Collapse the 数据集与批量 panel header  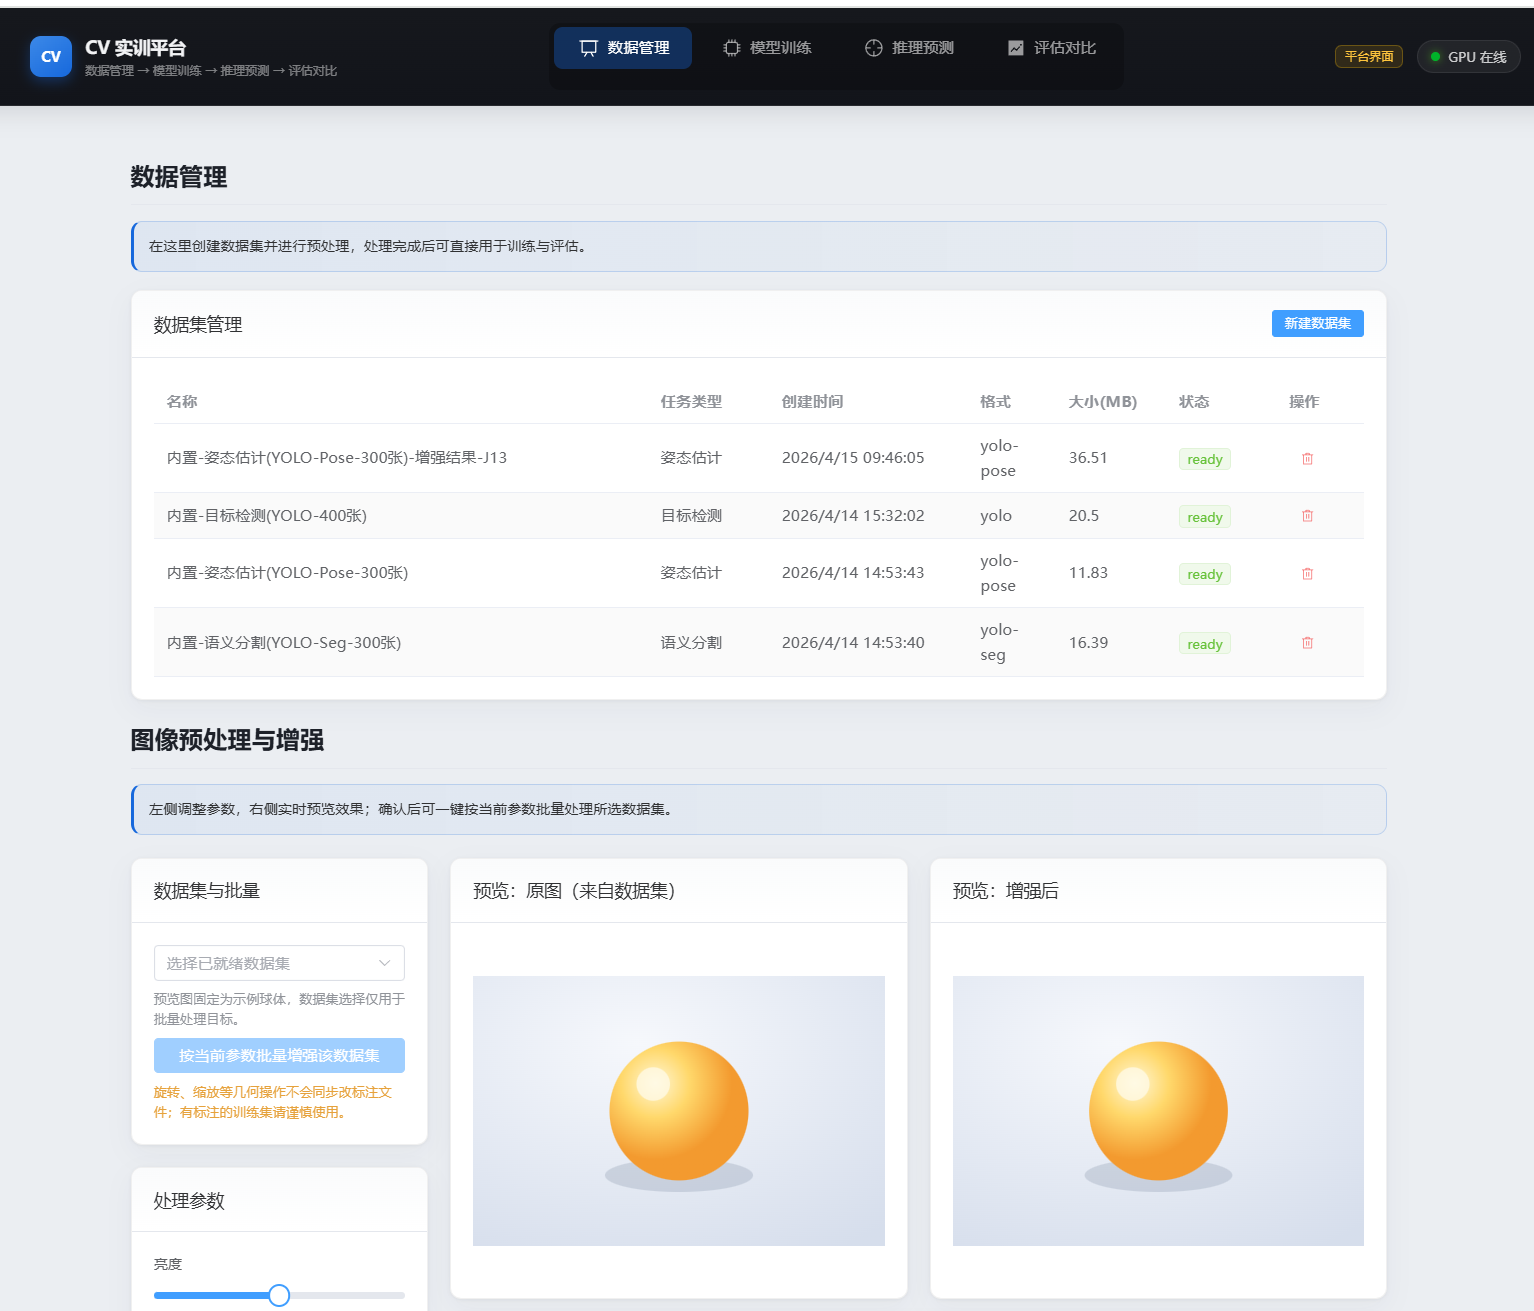pyautogui.click(x=205, y=890)
